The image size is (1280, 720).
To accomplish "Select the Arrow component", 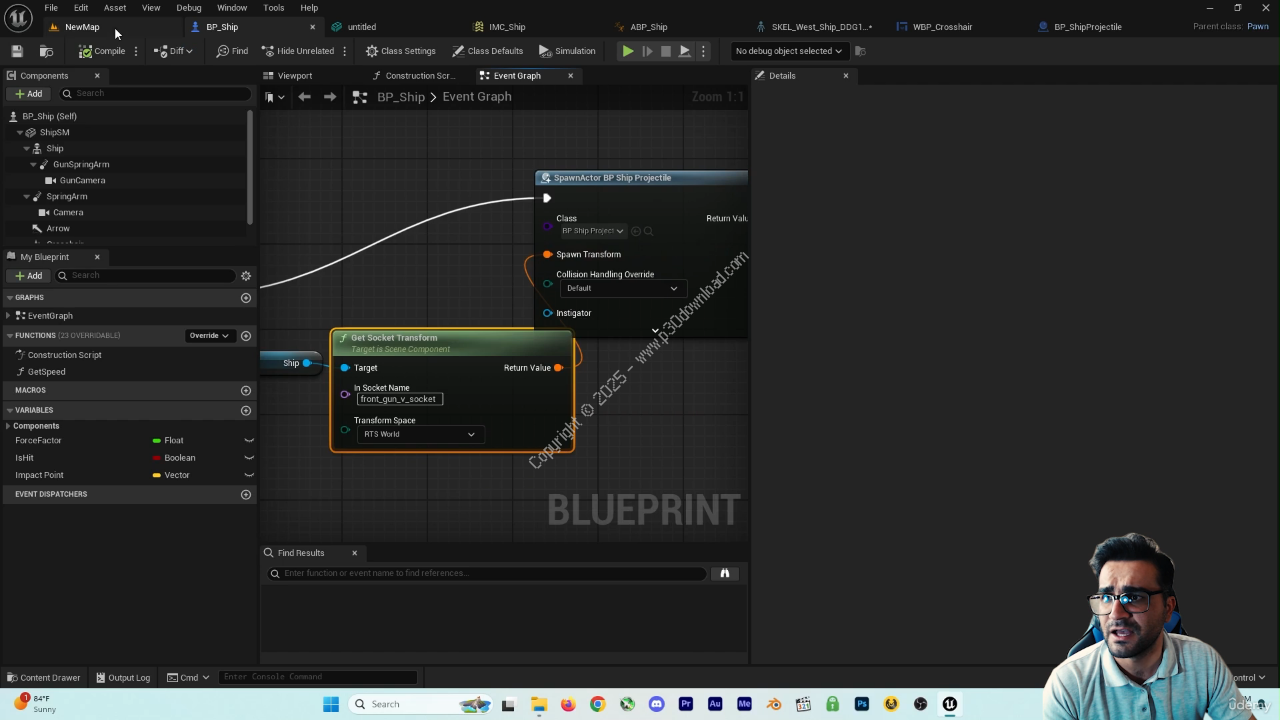I will point(58,228).
